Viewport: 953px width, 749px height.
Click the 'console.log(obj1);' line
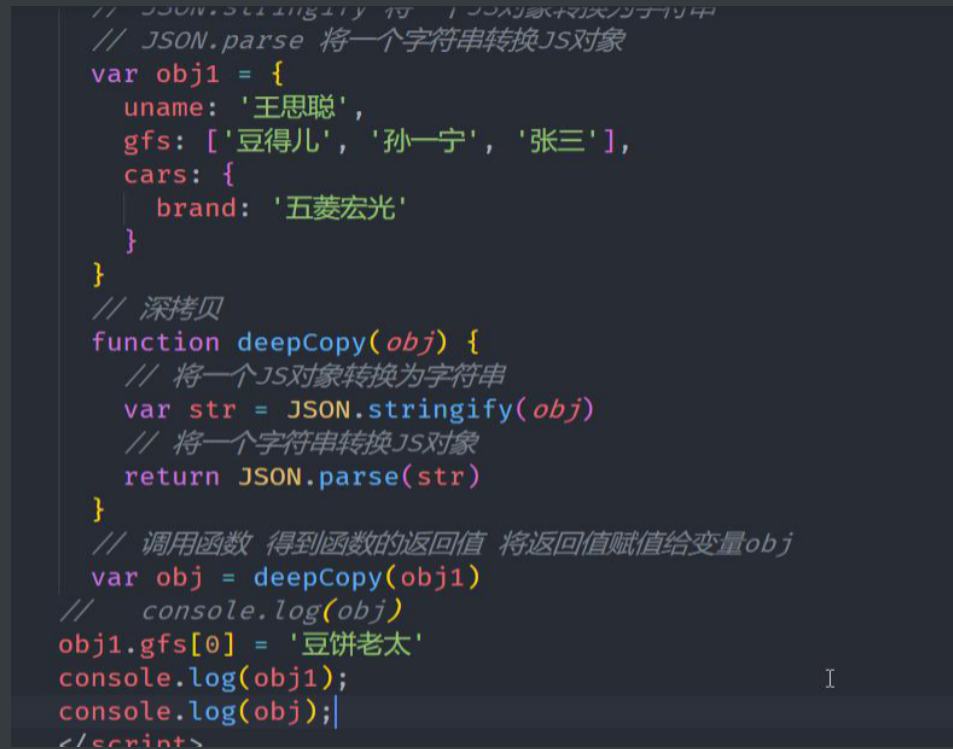tap(203, 678)
